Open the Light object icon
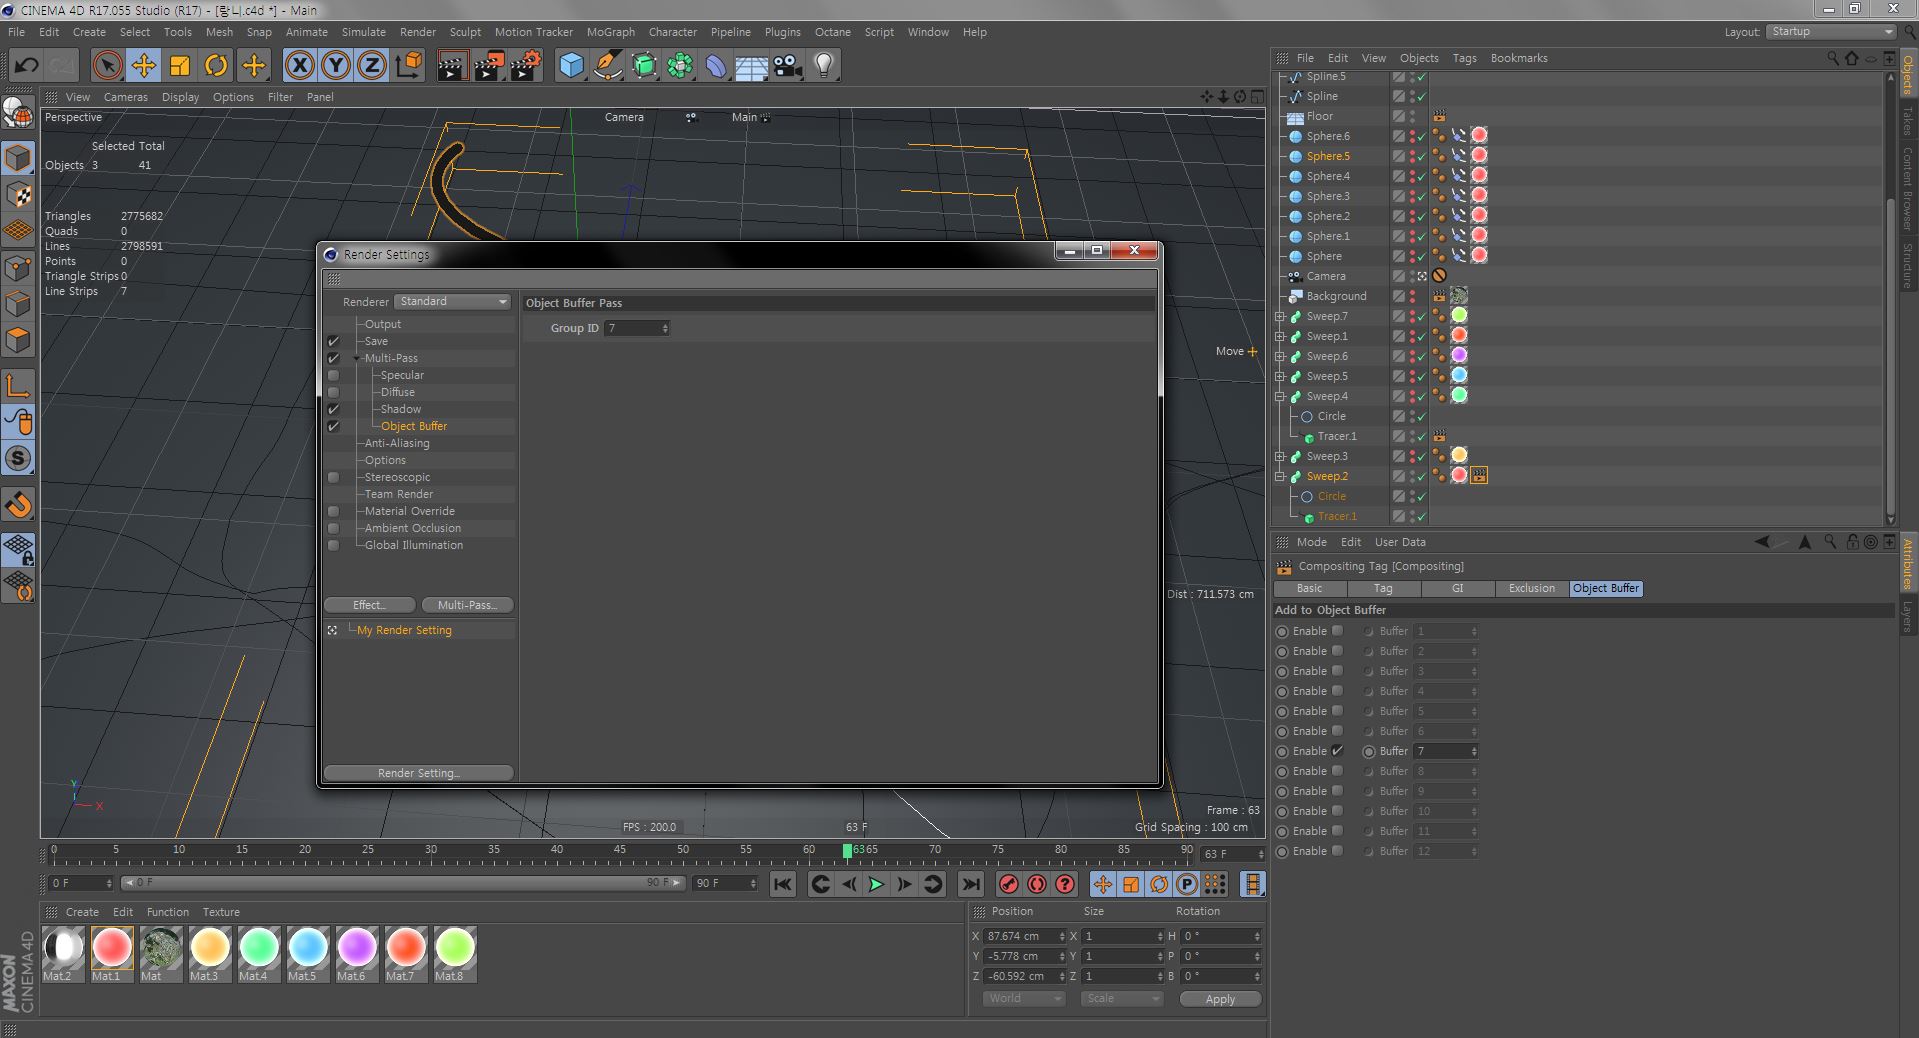Viewport: 1919px width, 1038px height. point(823,66)
